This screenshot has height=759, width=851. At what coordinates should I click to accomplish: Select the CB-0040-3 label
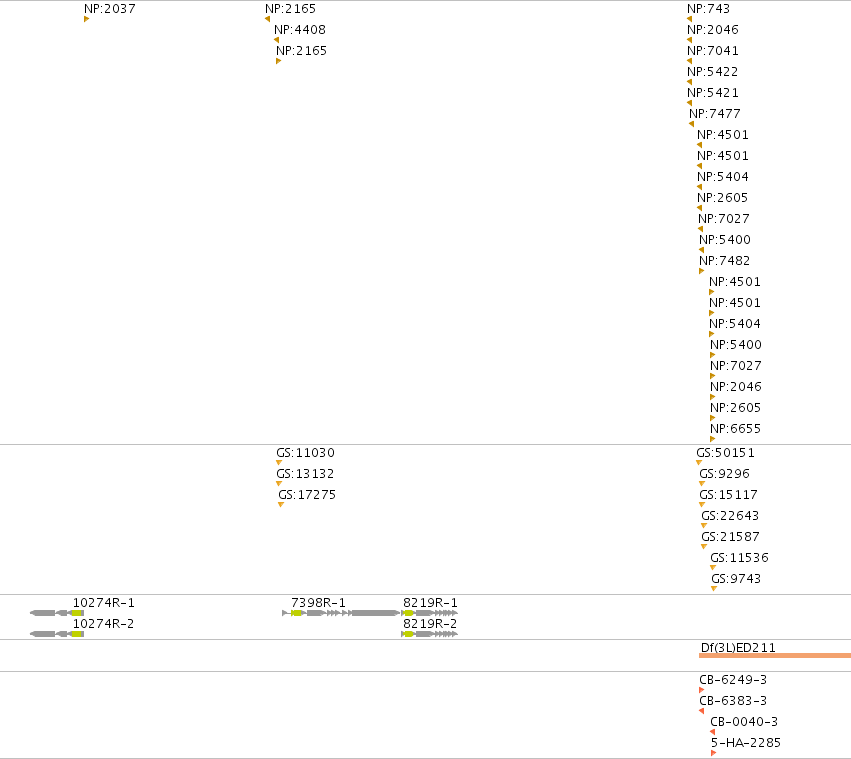tap(744, 722)
